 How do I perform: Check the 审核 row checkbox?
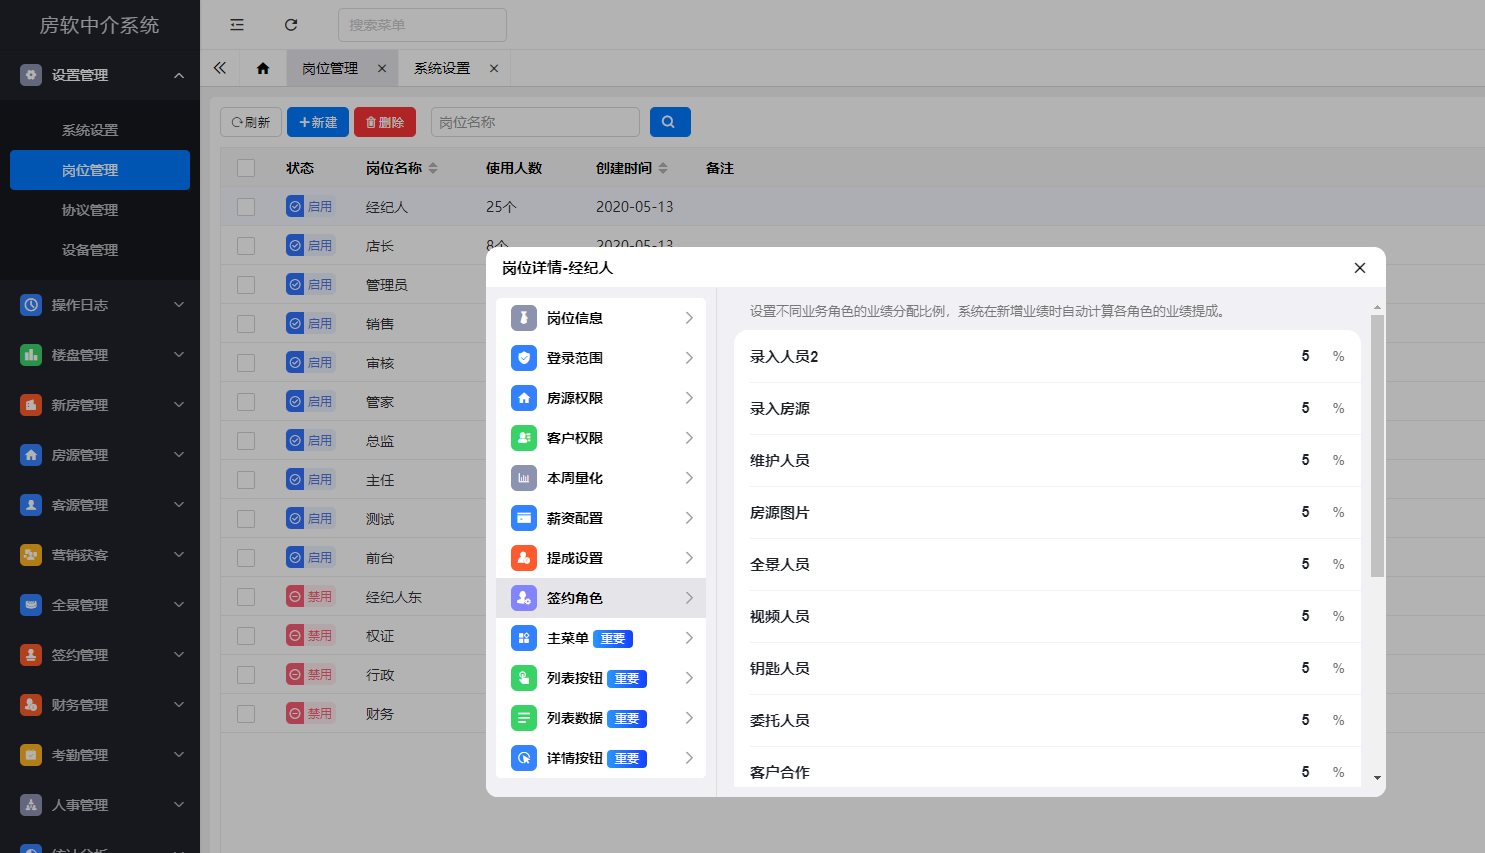(246, 363)
